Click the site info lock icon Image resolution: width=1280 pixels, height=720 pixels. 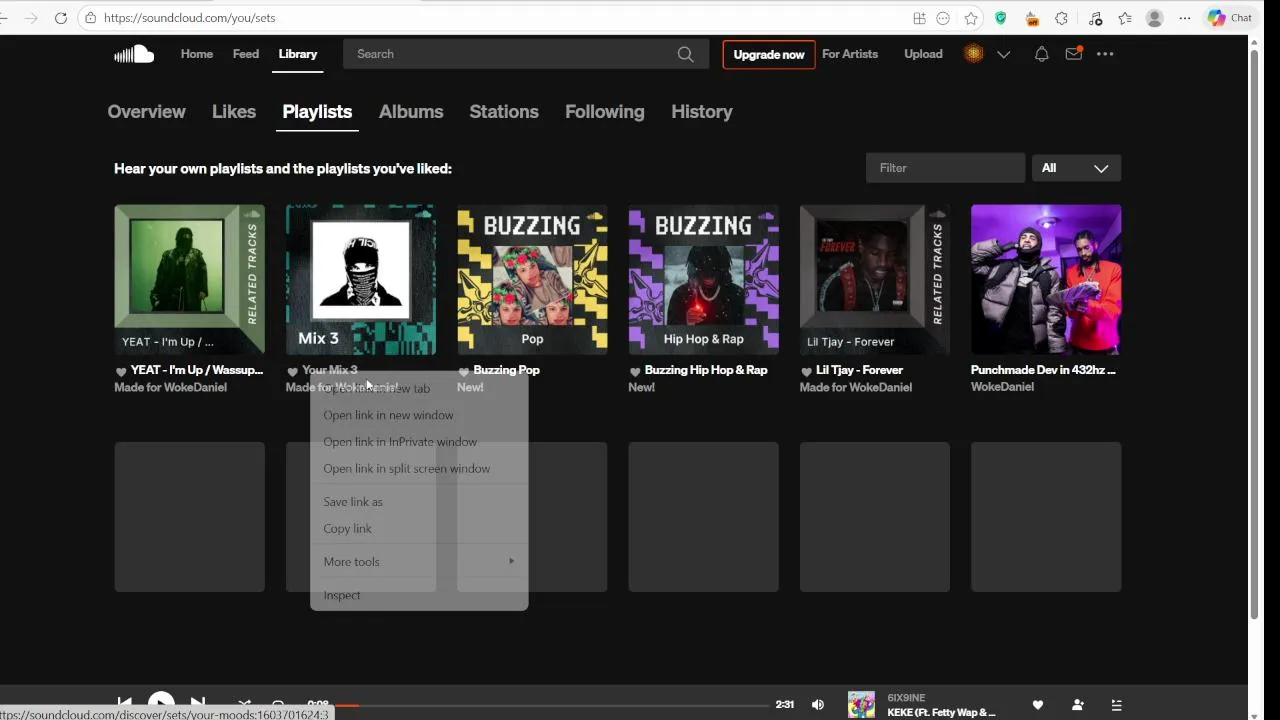[x=91, y=18]
